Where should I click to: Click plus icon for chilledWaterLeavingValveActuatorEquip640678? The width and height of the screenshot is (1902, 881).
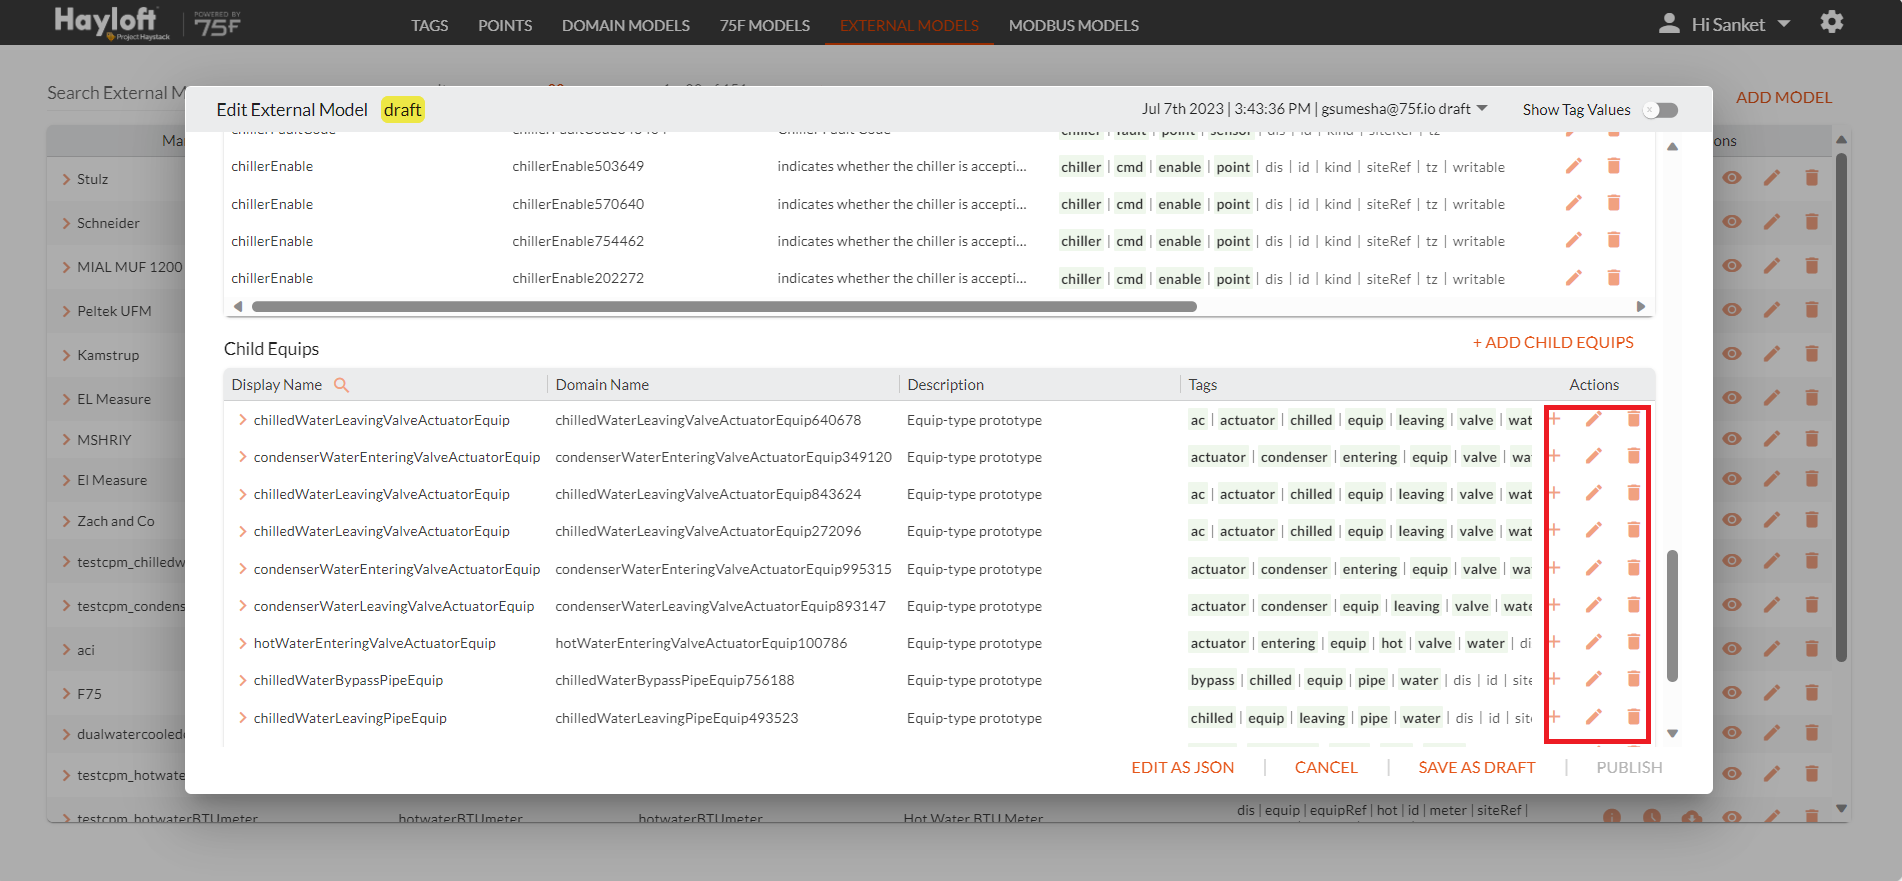(x=1554, y=419)
